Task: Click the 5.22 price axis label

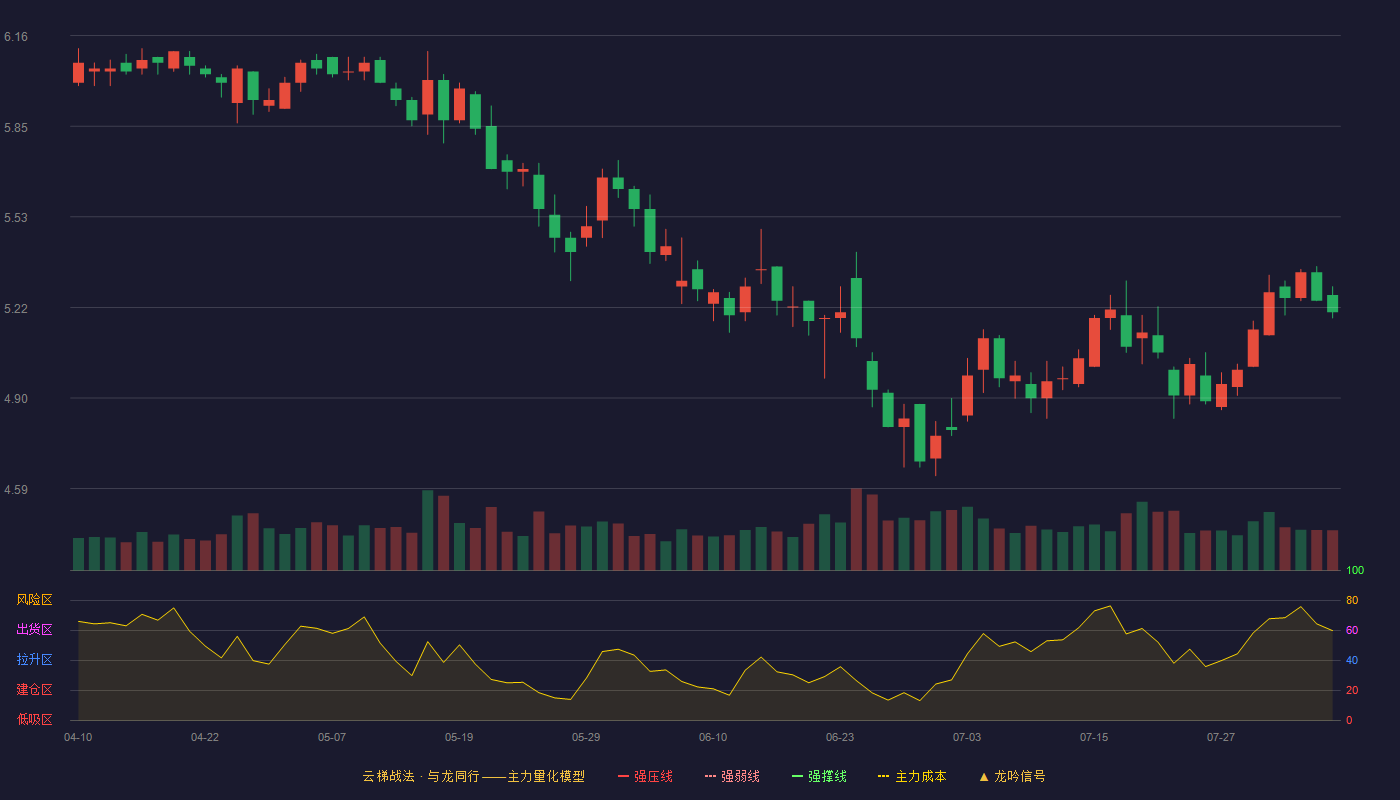Action: click(16, 309)
